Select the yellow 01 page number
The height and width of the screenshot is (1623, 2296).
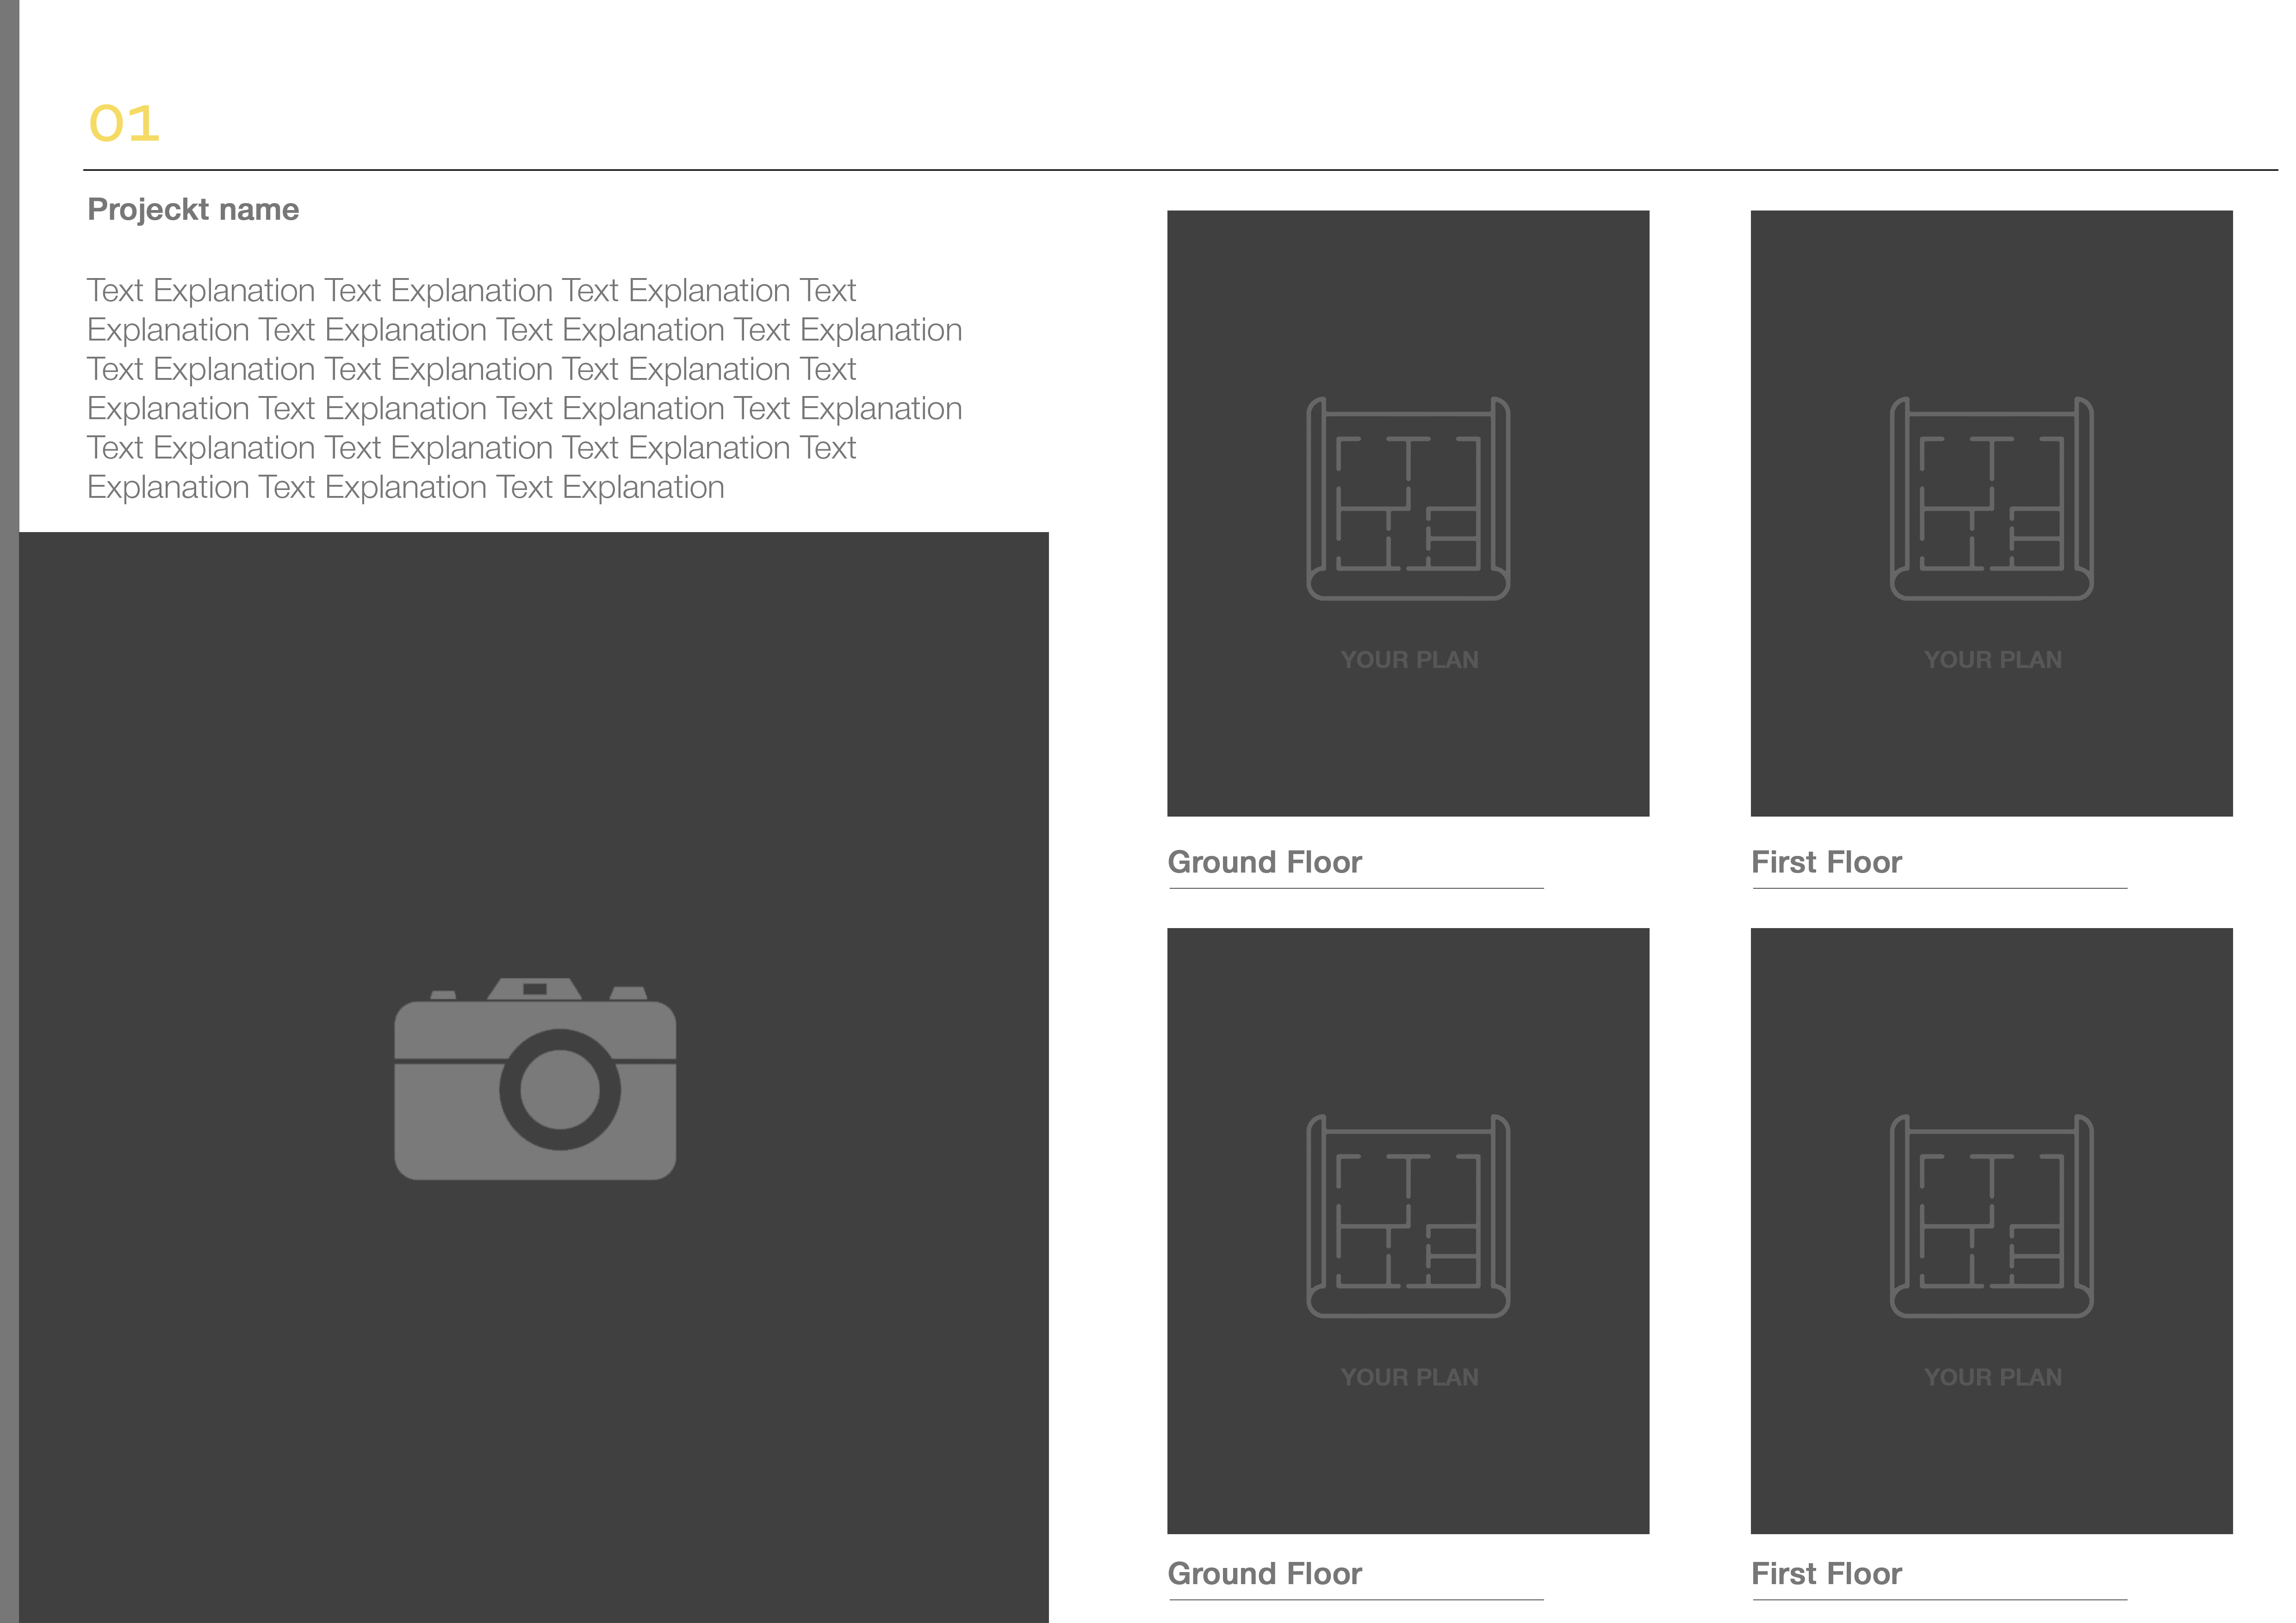[124, 124]
